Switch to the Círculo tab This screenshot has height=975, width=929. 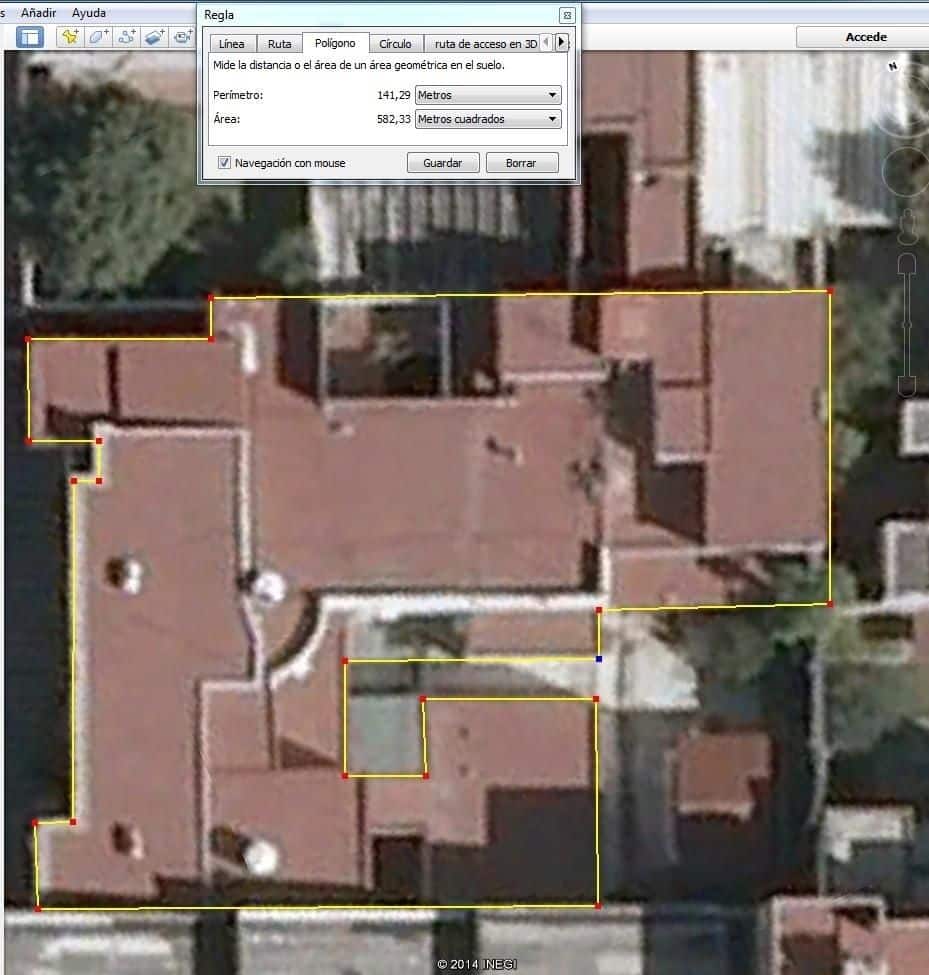pyautogui.click(x=395, y=44)
